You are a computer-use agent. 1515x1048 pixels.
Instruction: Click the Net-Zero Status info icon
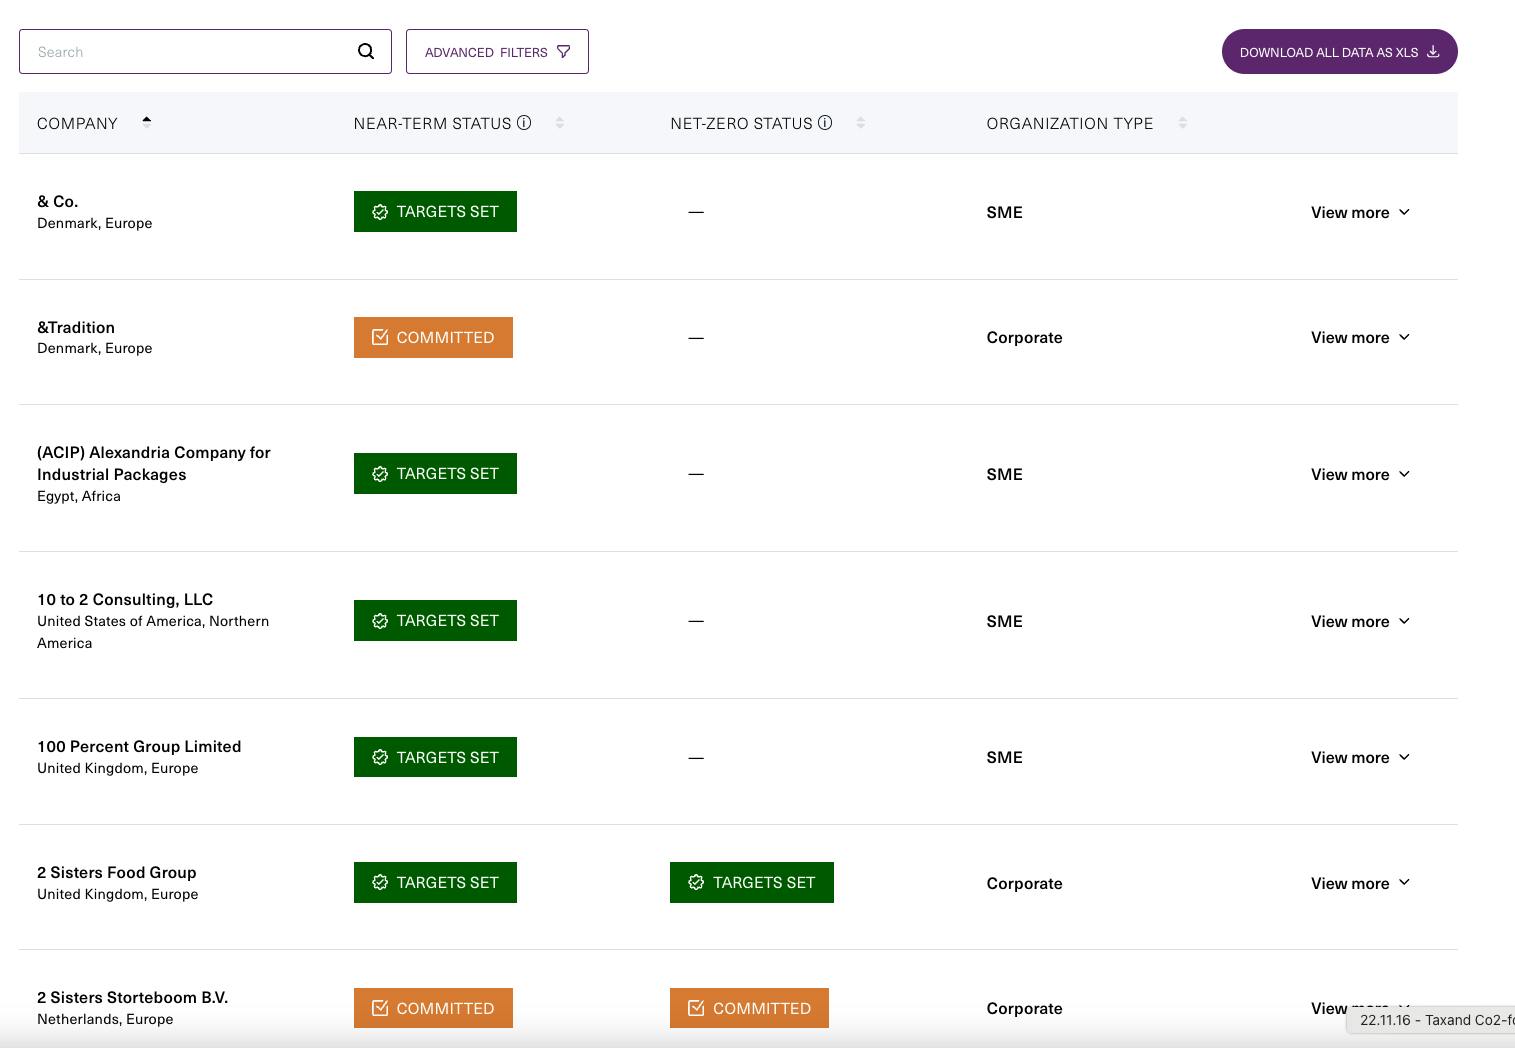coord(825,123)
